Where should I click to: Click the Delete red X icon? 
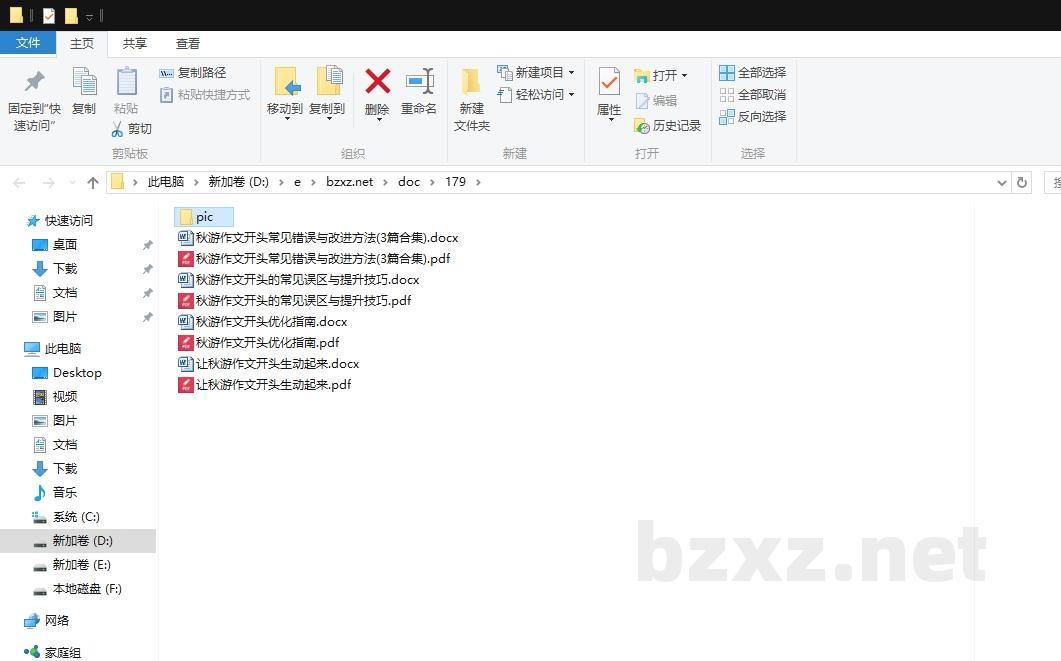tap(377, 81)
